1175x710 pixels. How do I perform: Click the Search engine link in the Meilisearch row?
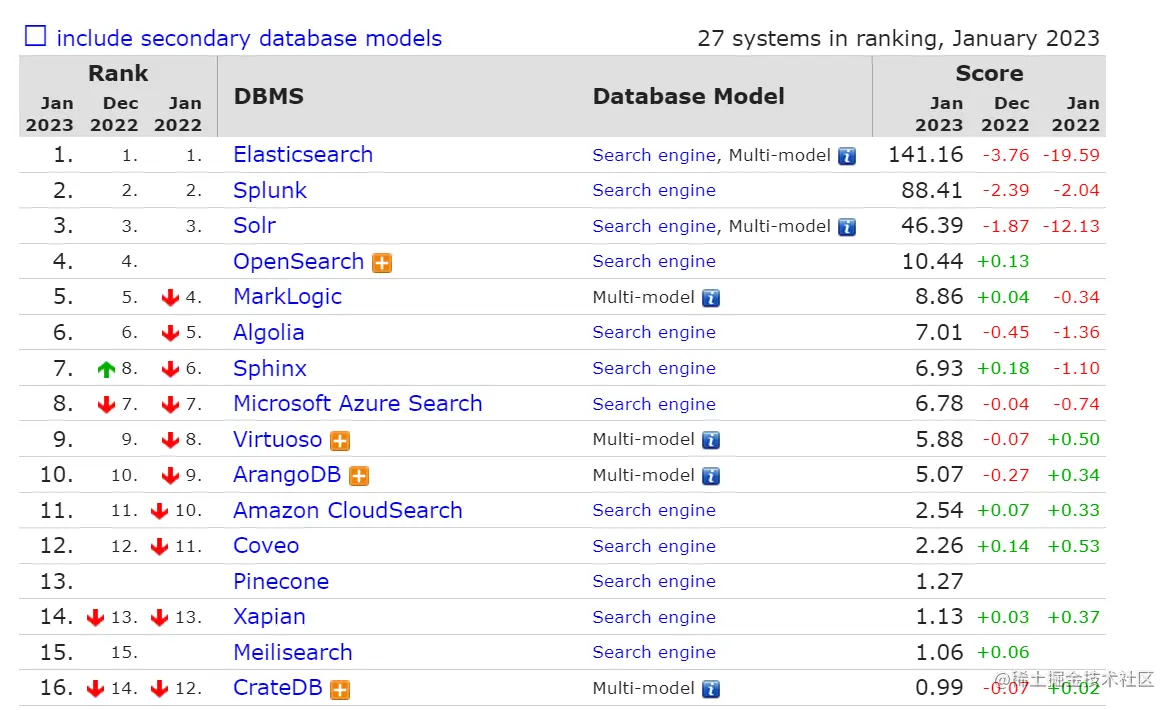[x=654, y=653]
